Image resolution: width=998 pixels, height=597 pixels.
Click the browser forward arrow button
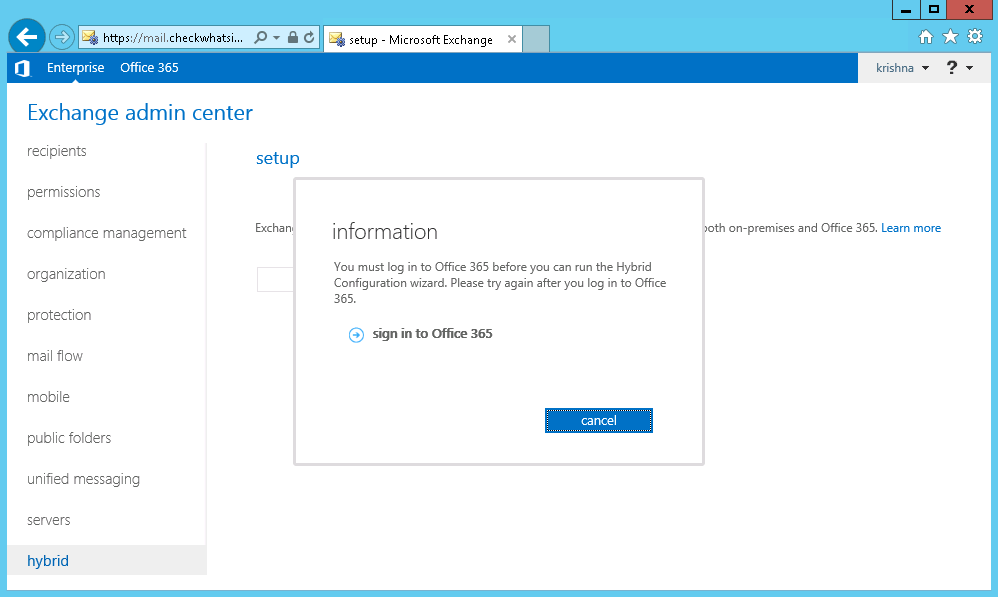[x=62, y=38]
